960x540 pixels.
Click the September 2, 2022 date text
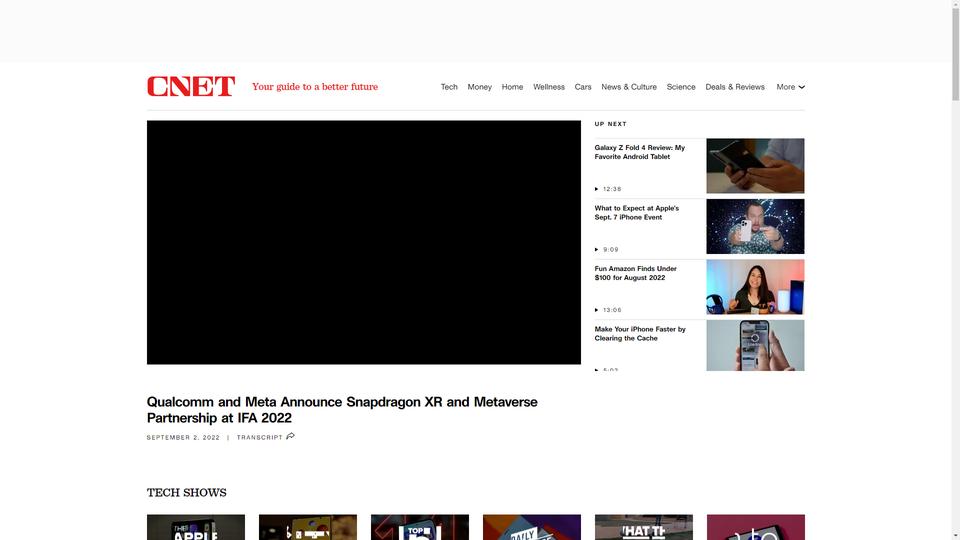click(x=183, y=438)
